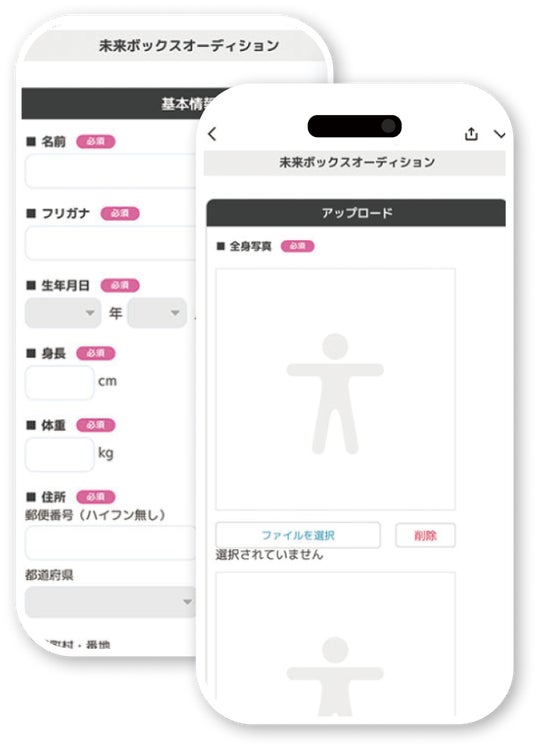The image size is (536, 747).
Task: Click the 必須 badge next to 名前
Action: [96, 141]
